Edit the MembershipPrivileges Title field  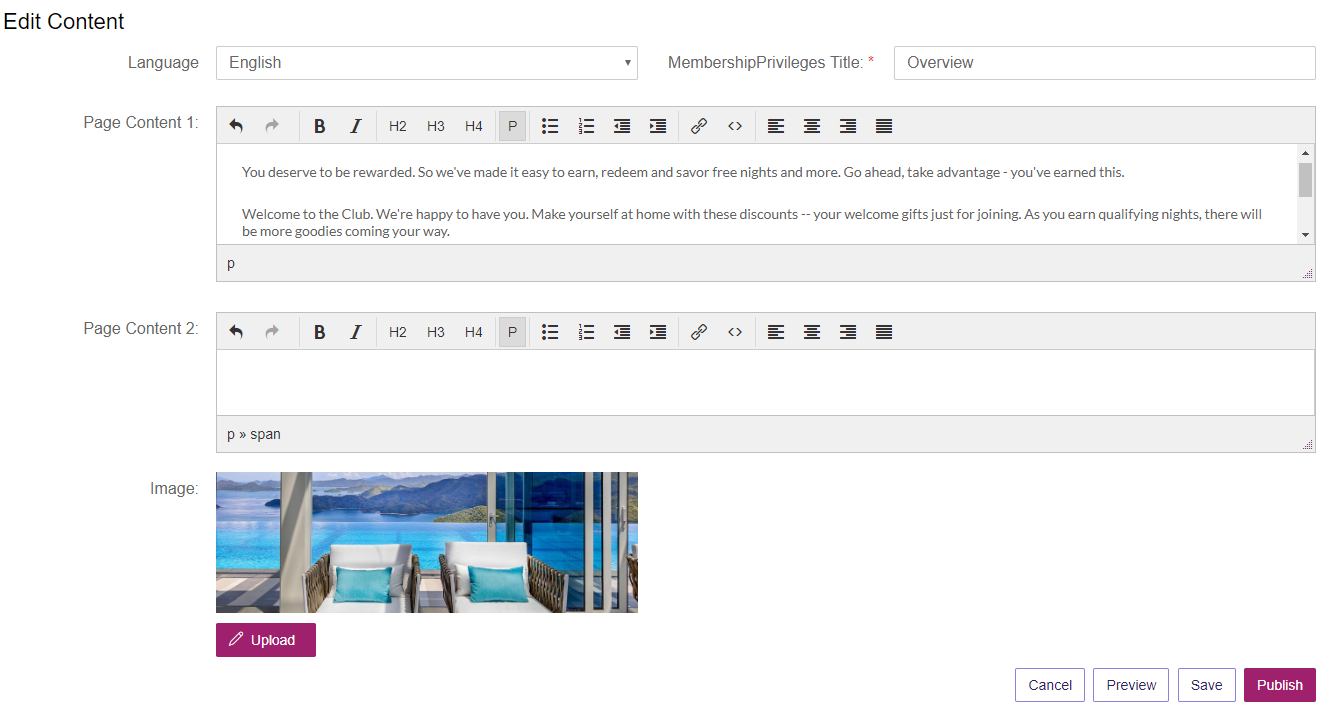pyautogui.click(x=1105, y=62)
